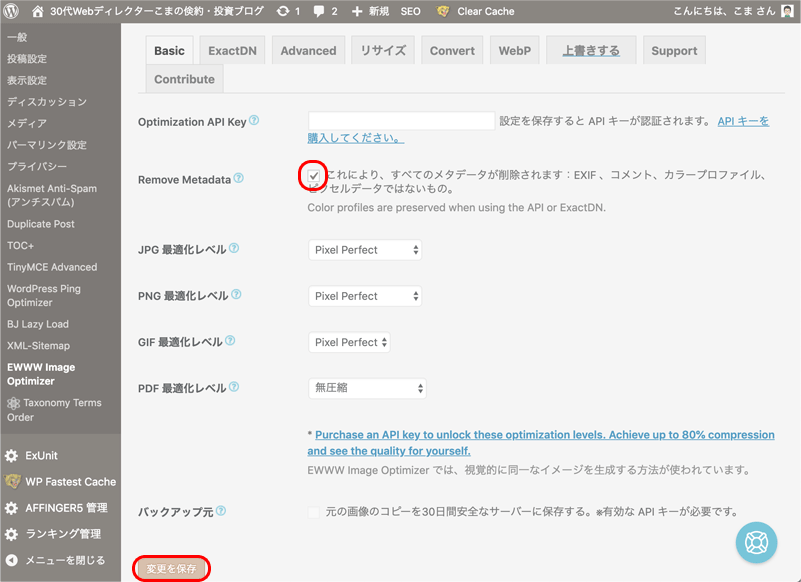The height and width of the screenshot is (582, 801).
Task: Collapse menu with メニューを閉じる arrow icon
Action: coord(11,561)
